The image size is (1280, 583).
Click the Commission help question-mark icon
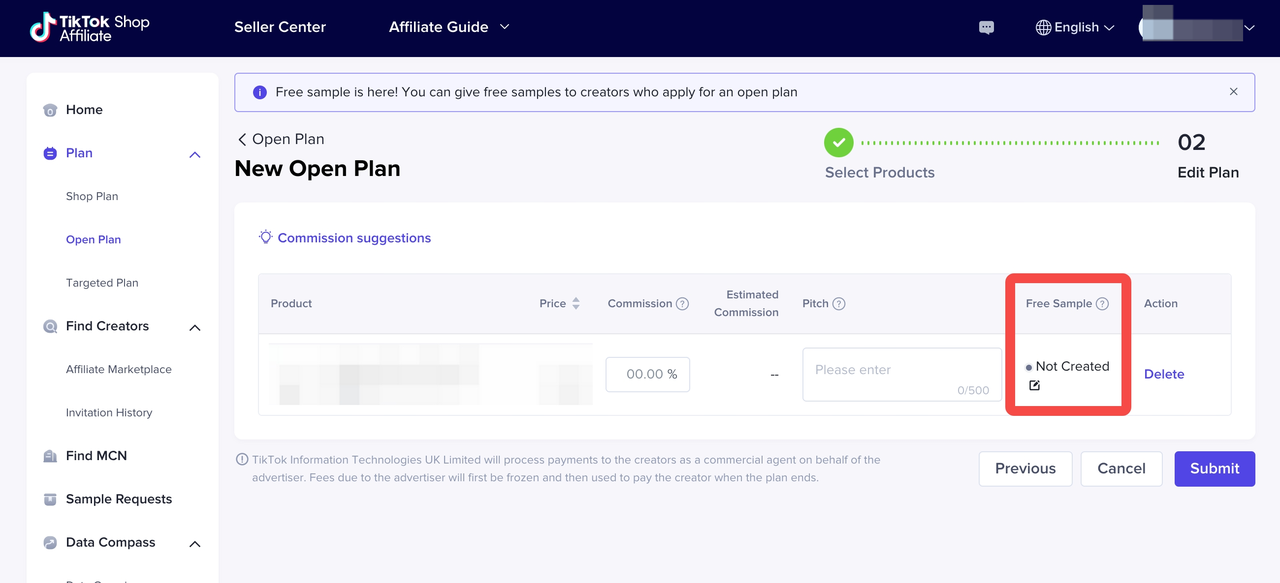pos(682,304)
